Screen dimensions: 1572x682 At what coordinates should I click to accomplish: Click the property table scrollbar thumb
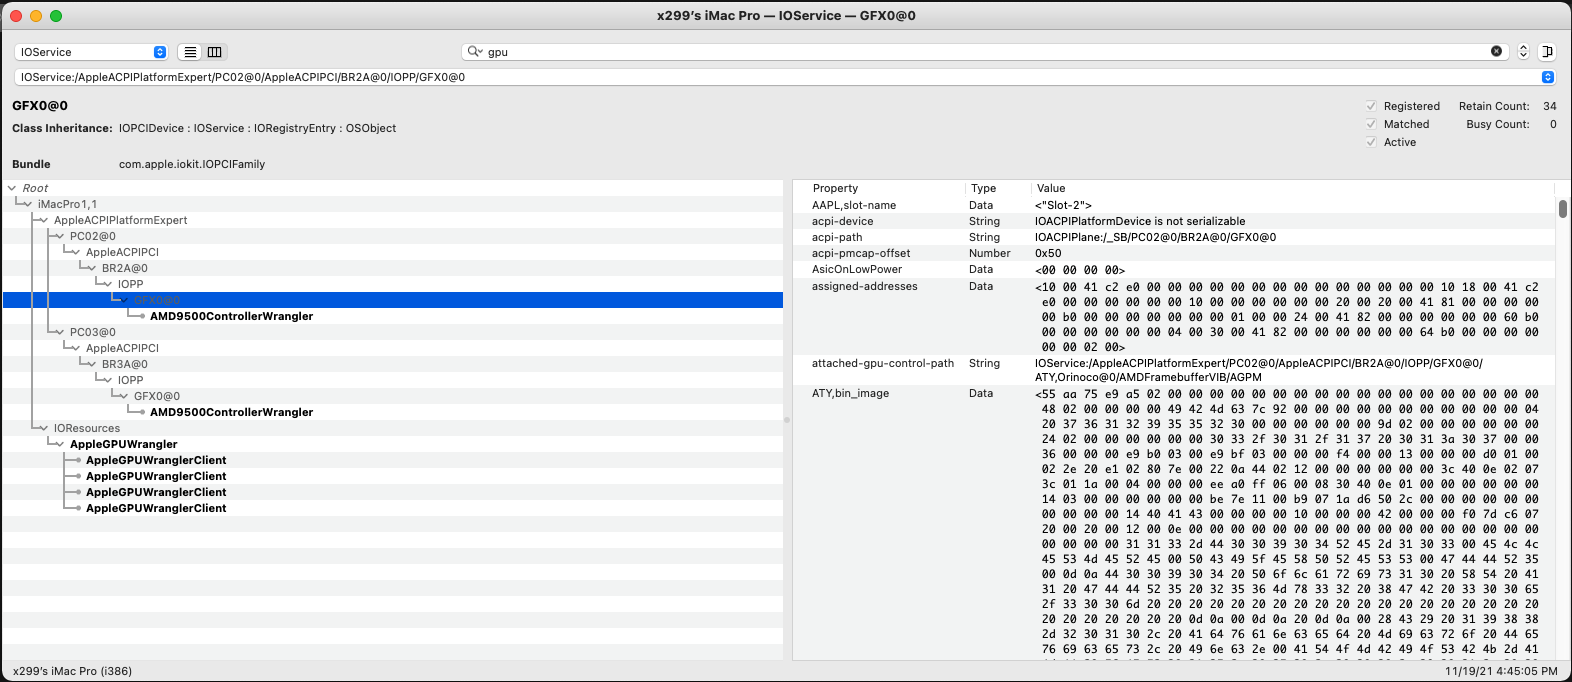[1562, 208]
